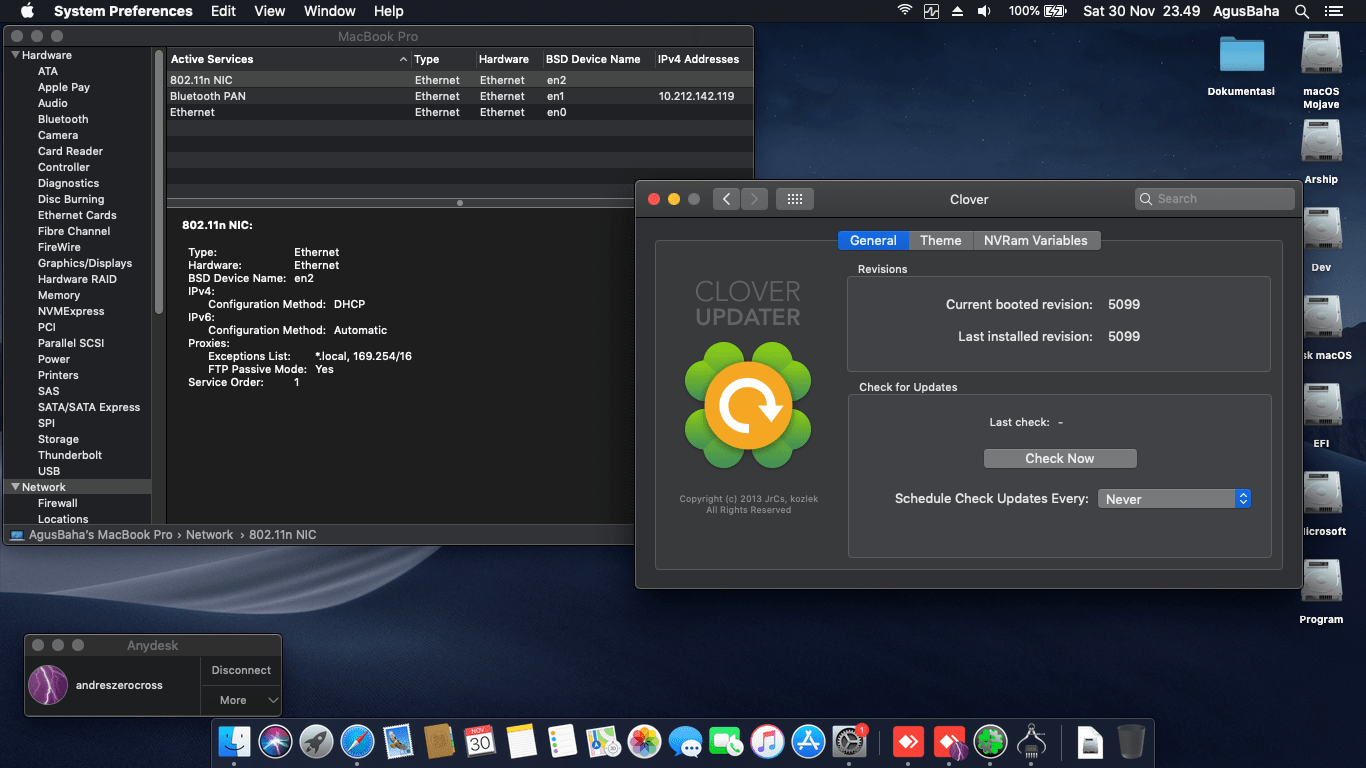Open the Mail stamp icon in Dock
The height and width of the screenshot is (768, 1366).
coord(398,741)
